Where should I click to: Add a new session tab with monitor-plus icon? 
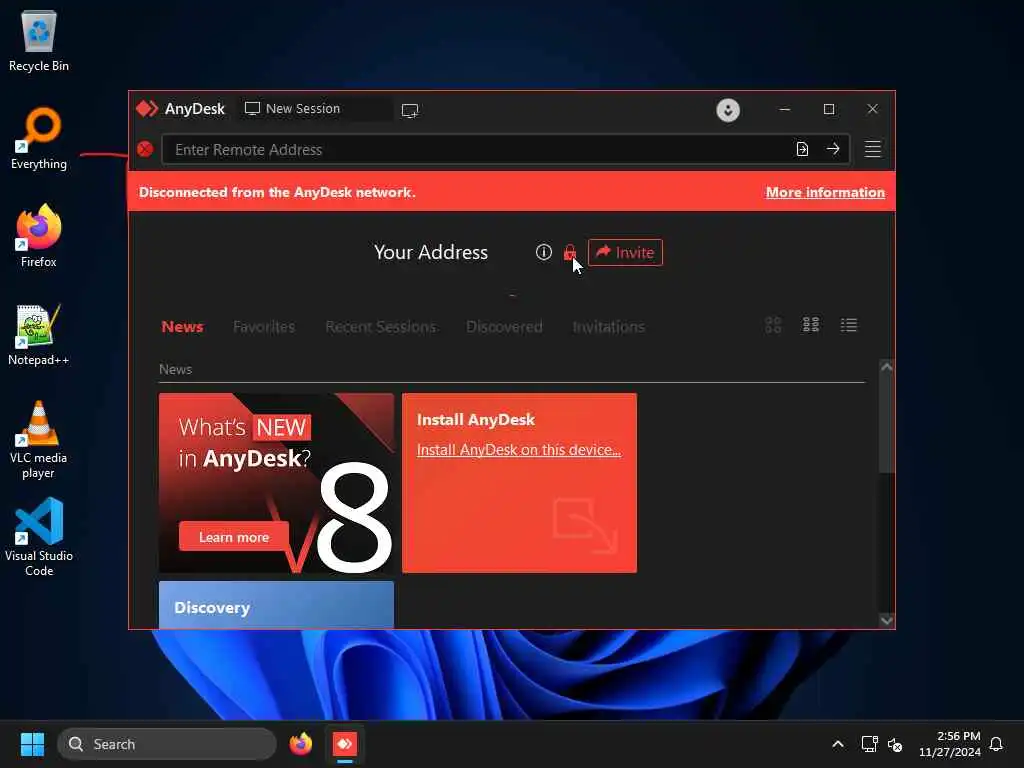pos(410,110)
